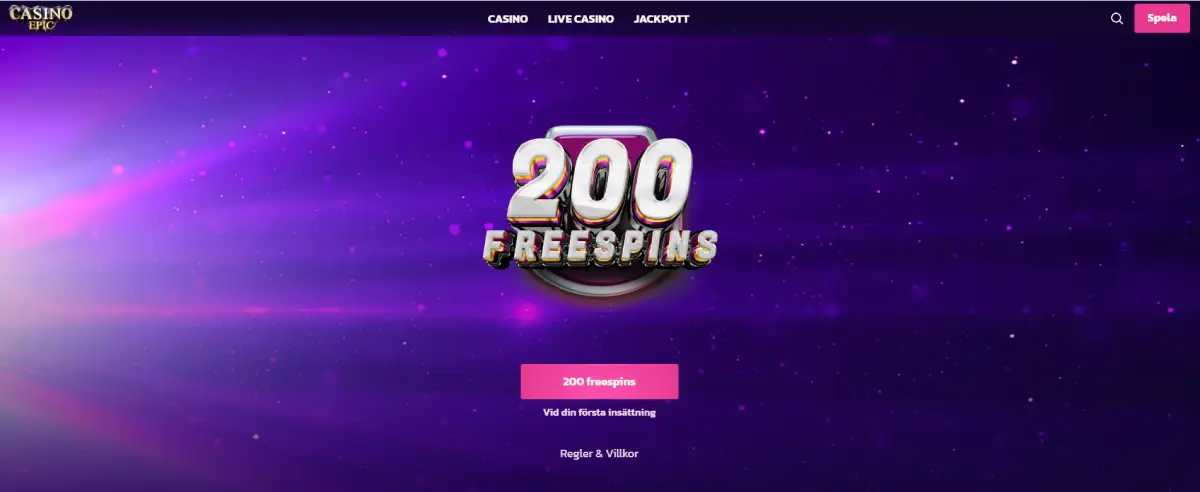Viewport: 1200px width, 492px height.
Task: Switch to the LIVE CASINO tab
Action: tap(581, 19)
